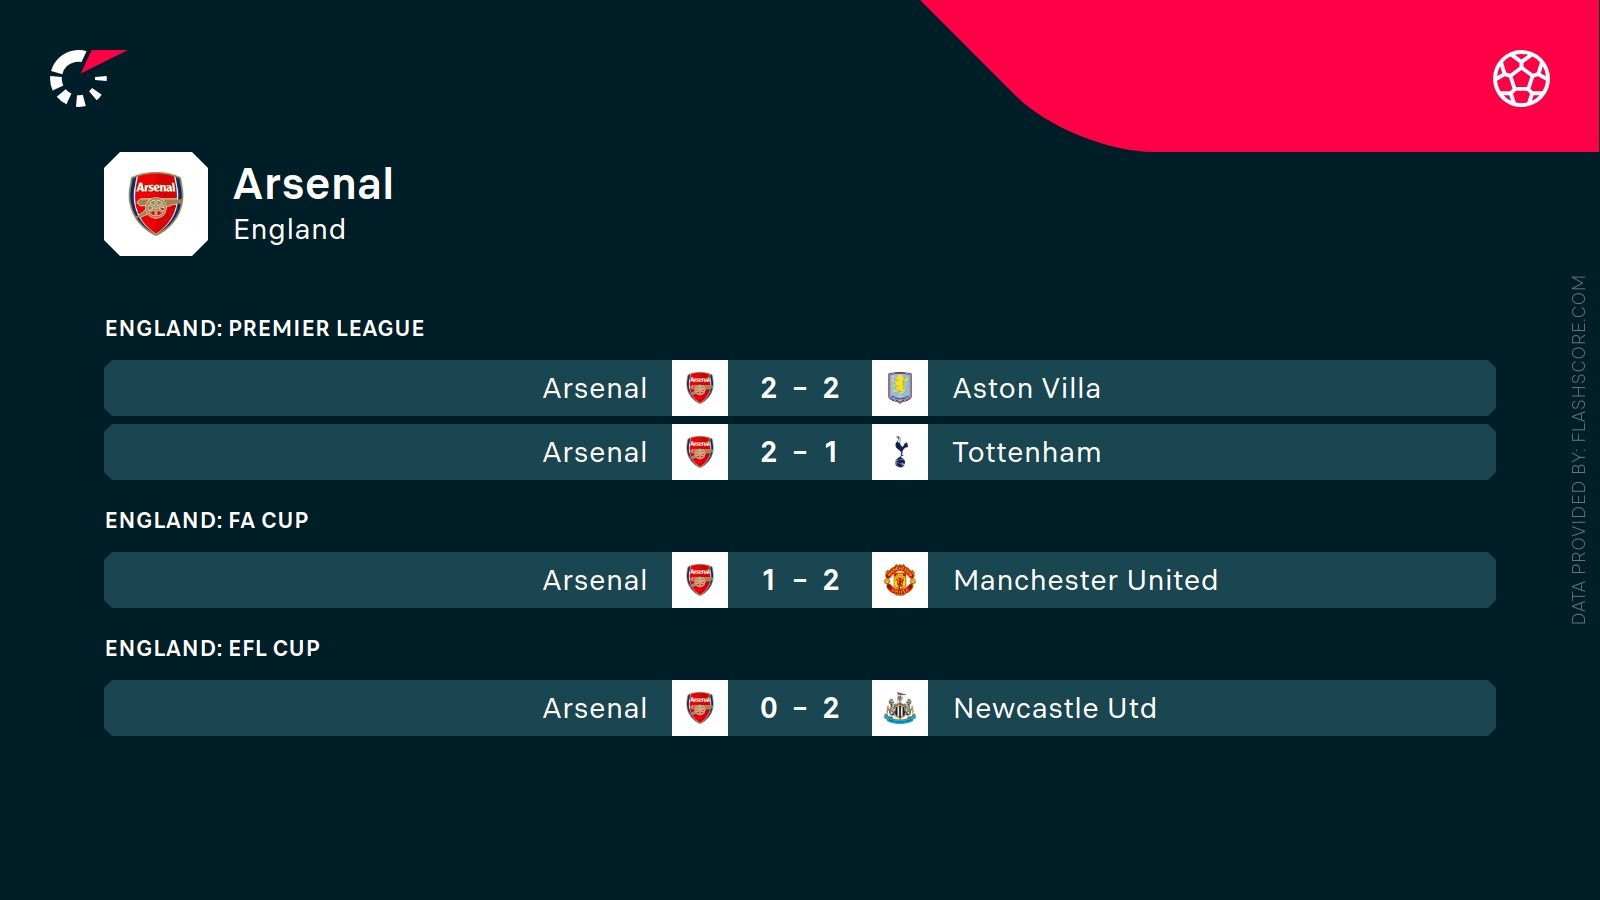The width and height of the screenshot is (1600, 900).
Task: Select the England: Premier League heading
Action: 265,328
